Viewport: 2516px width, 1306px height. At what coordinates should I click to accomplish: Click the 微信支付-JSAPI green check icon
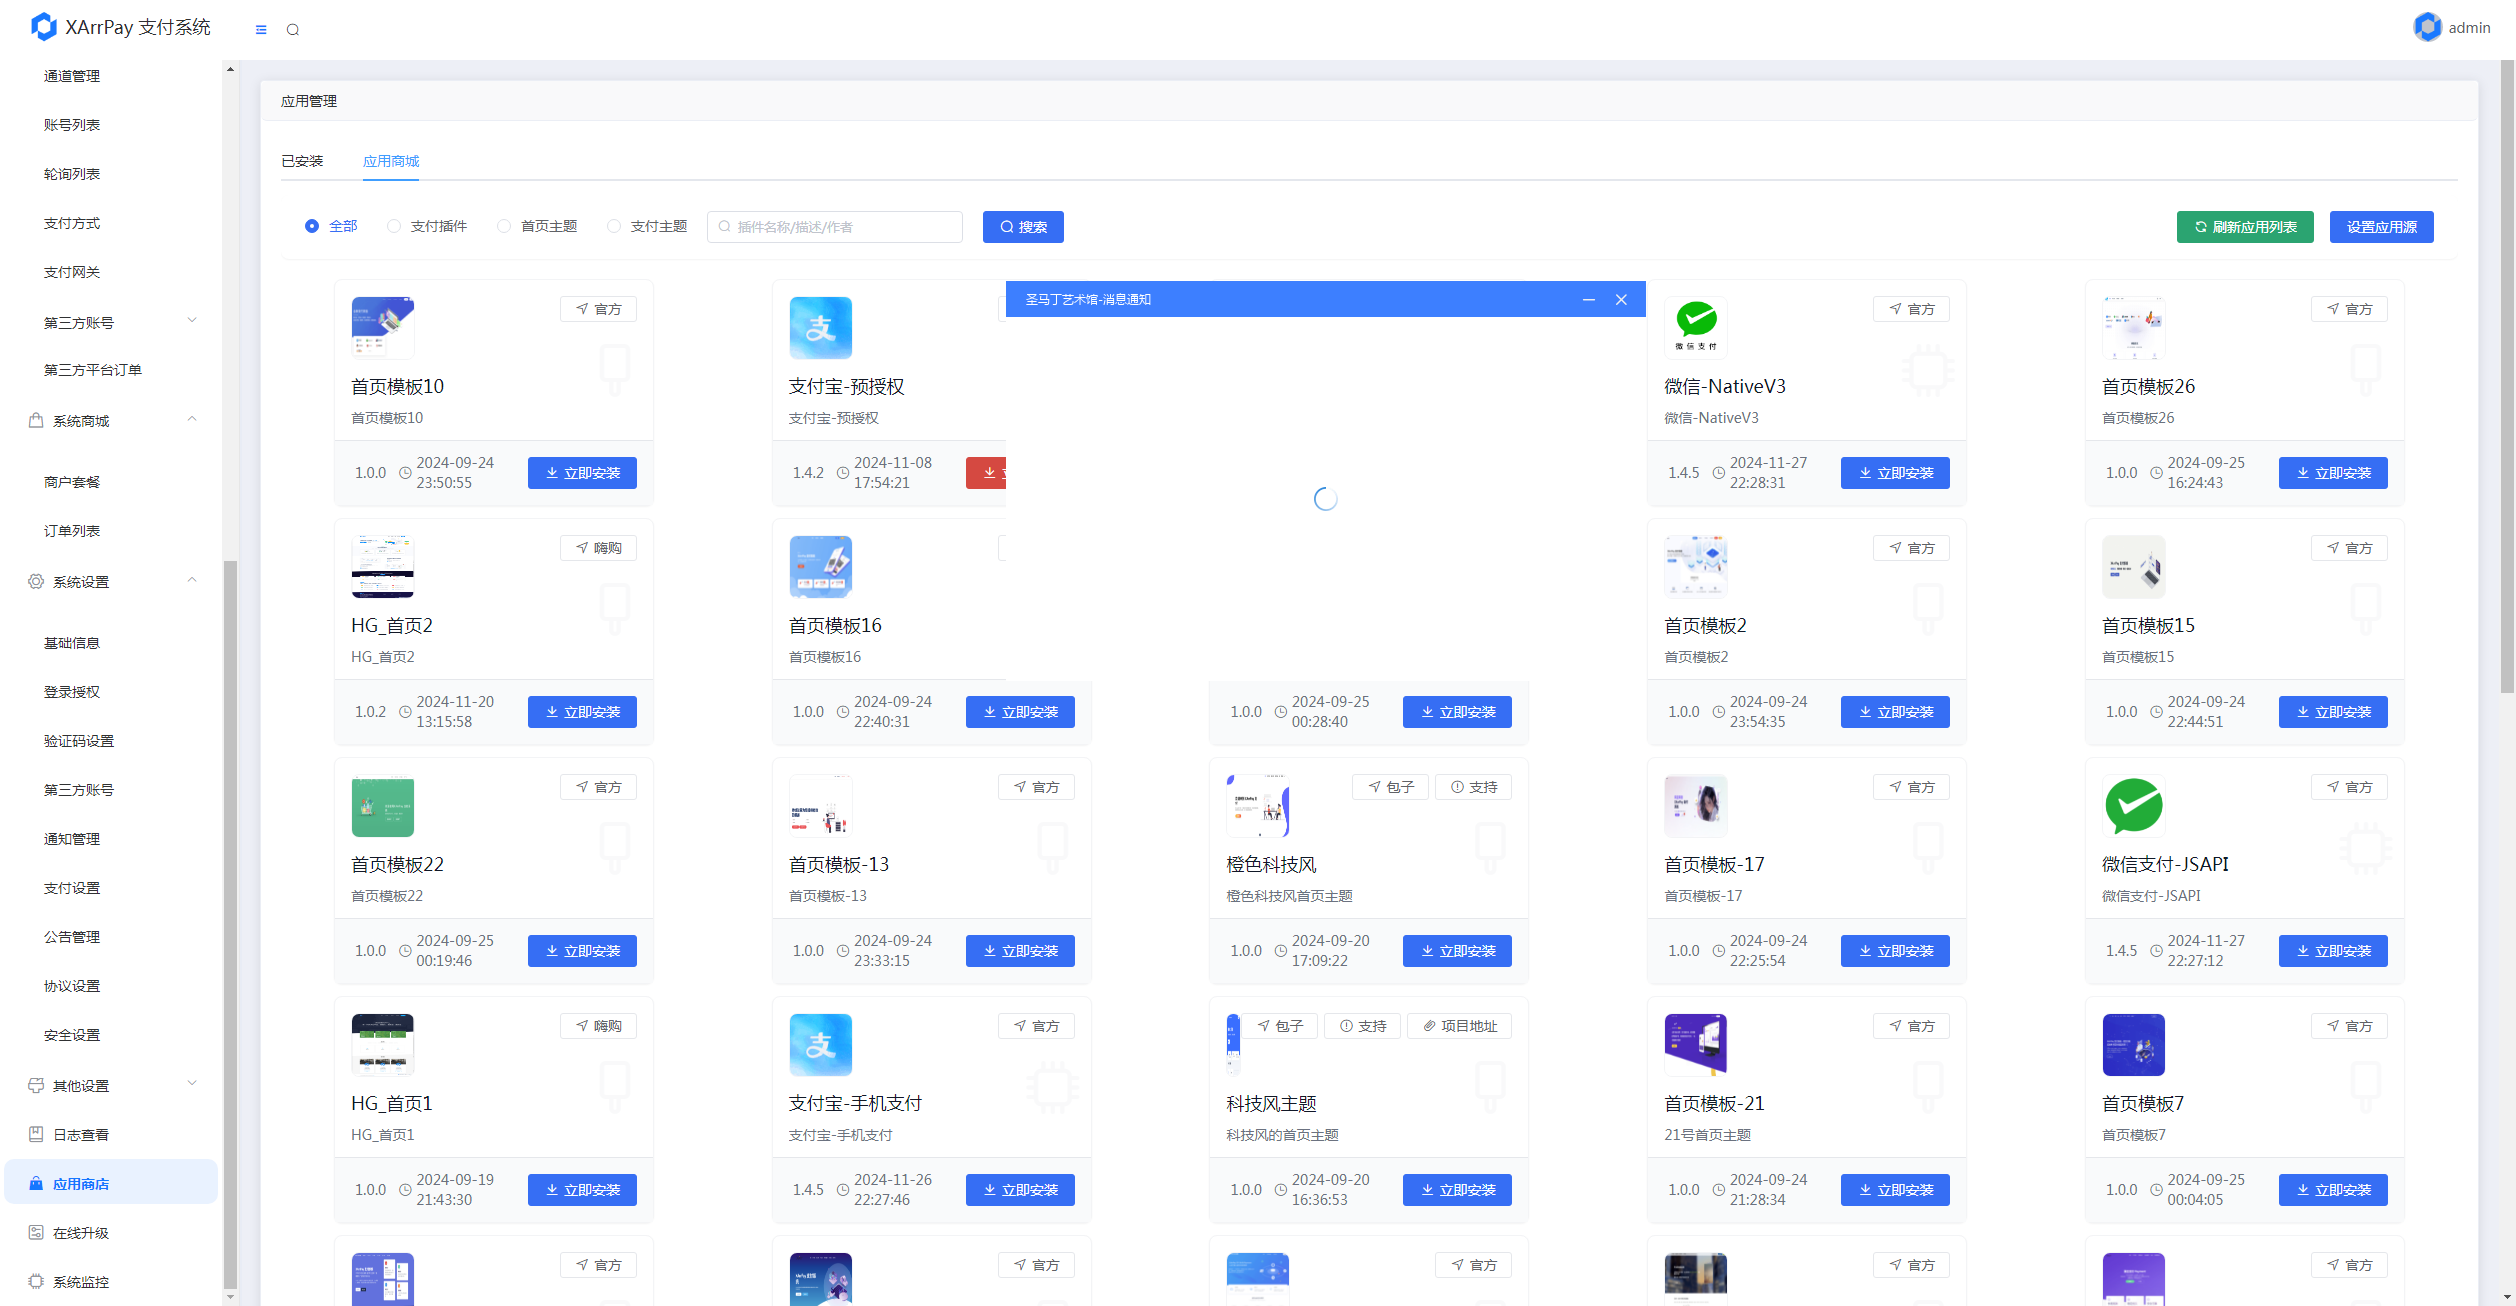(x=2133, y=805)
